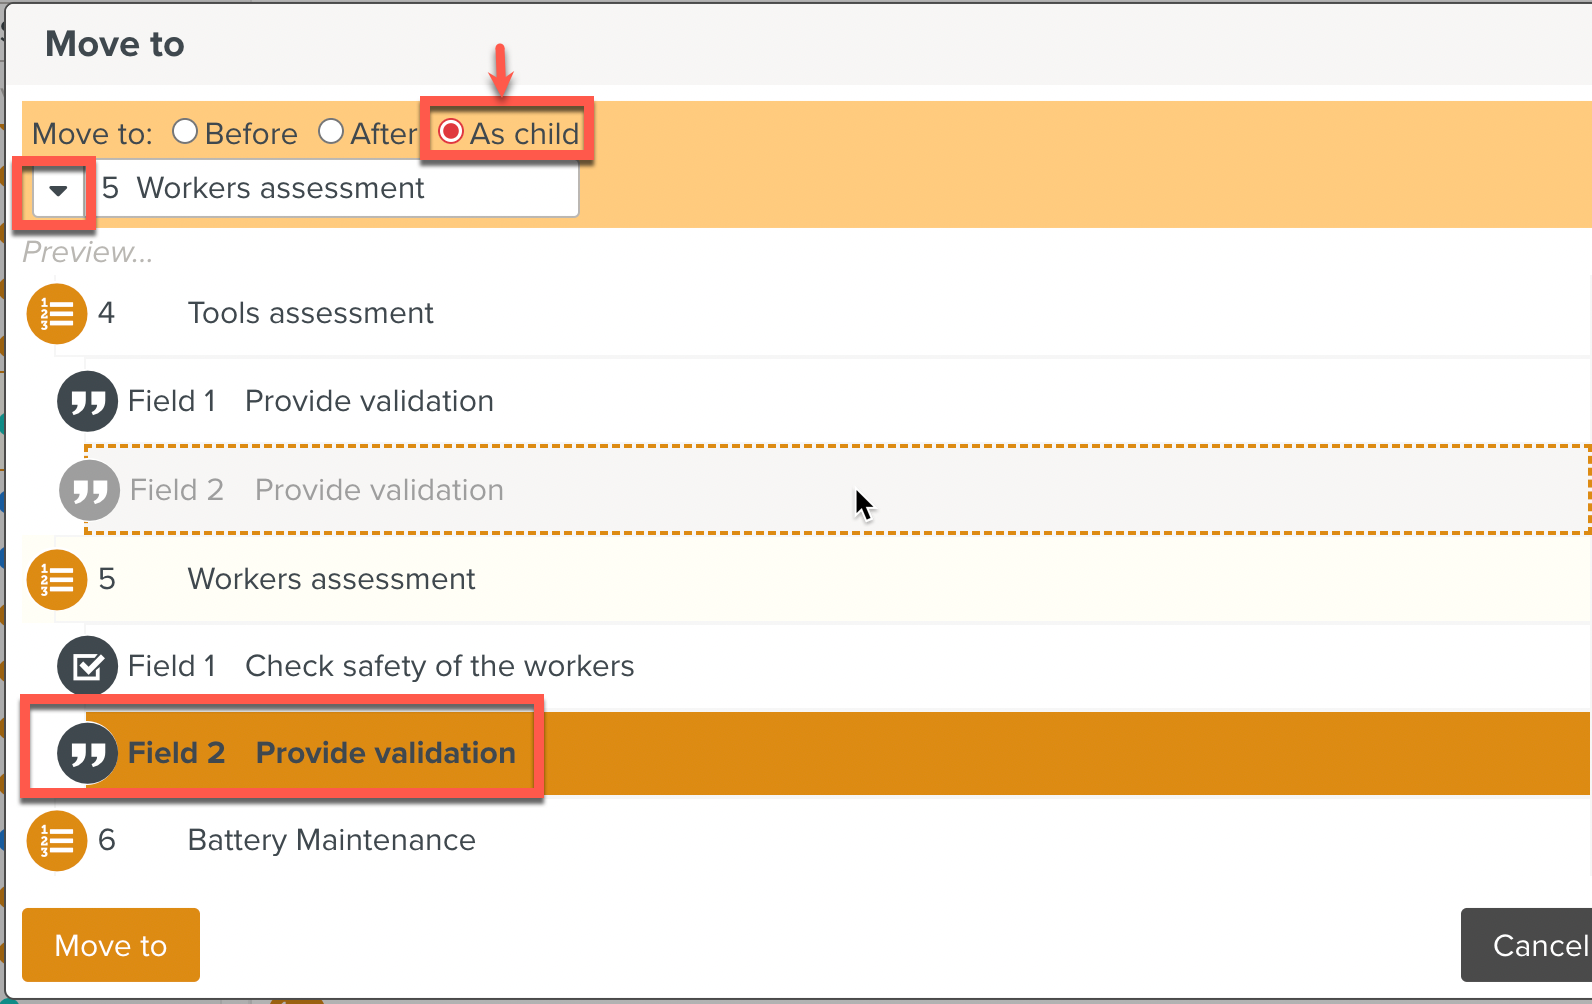The width and height of the screenshot is (1592, 1004).
Task: Click quote icon beside Field 1 Provide validation
Action: (88, 402)
